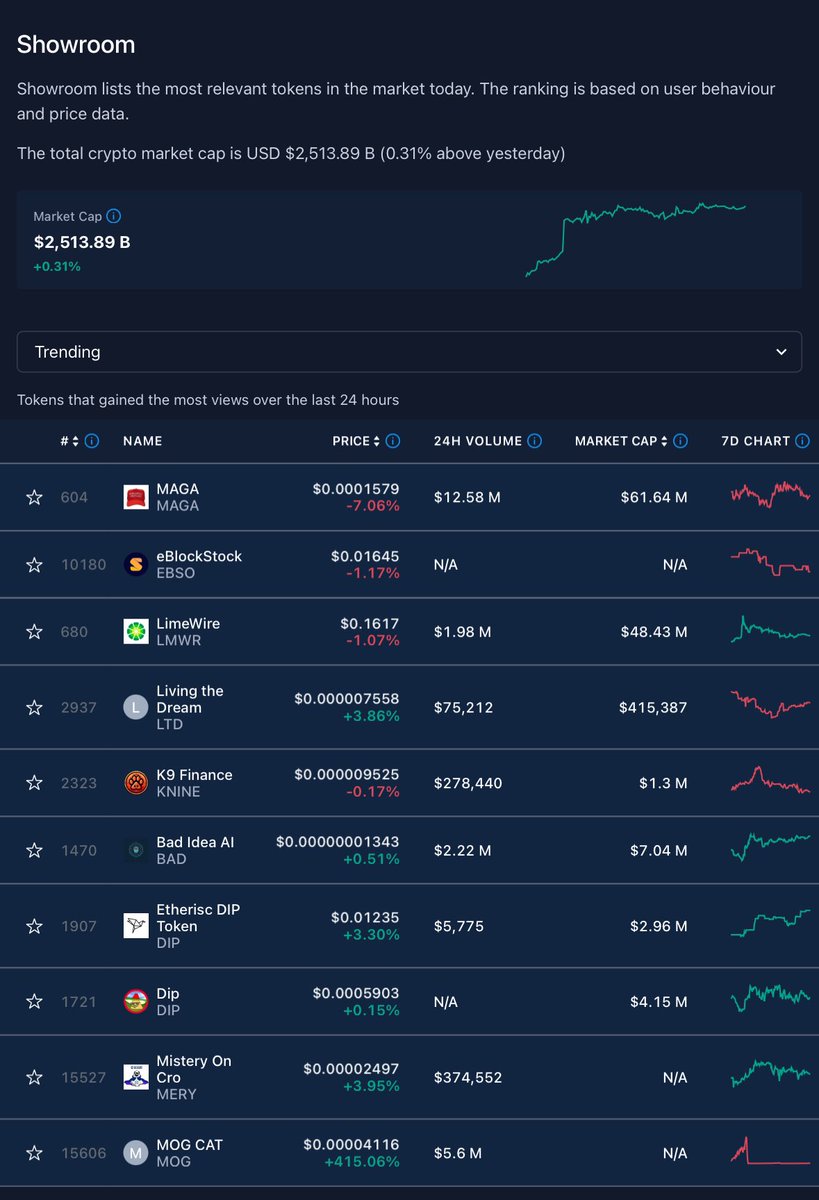This screenshot has height=1200, width=819.
Task: Click the Mistery On Cro logo
Action: 136,1077
